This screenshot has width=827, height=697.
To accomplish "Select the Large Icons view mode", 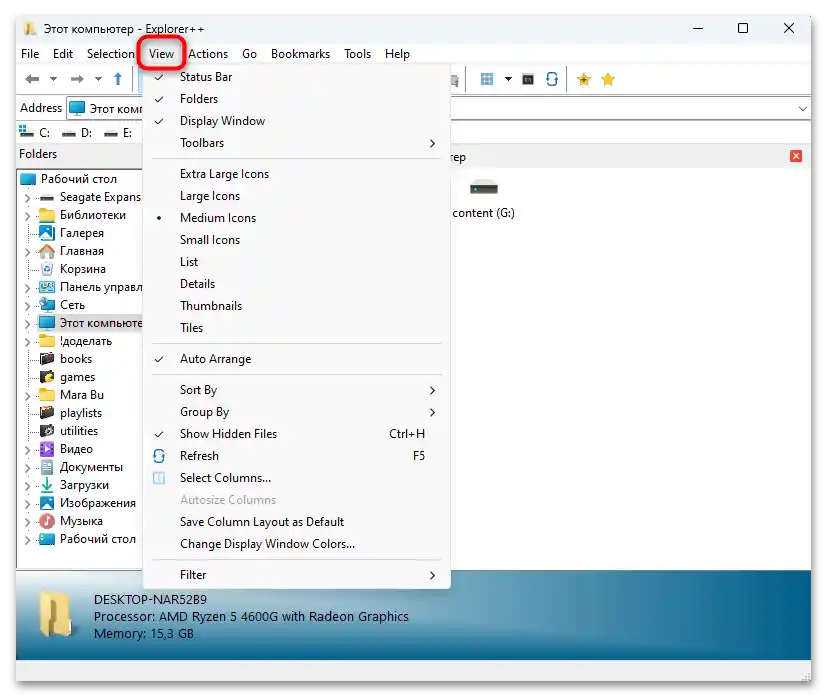I will coord(209,195).
